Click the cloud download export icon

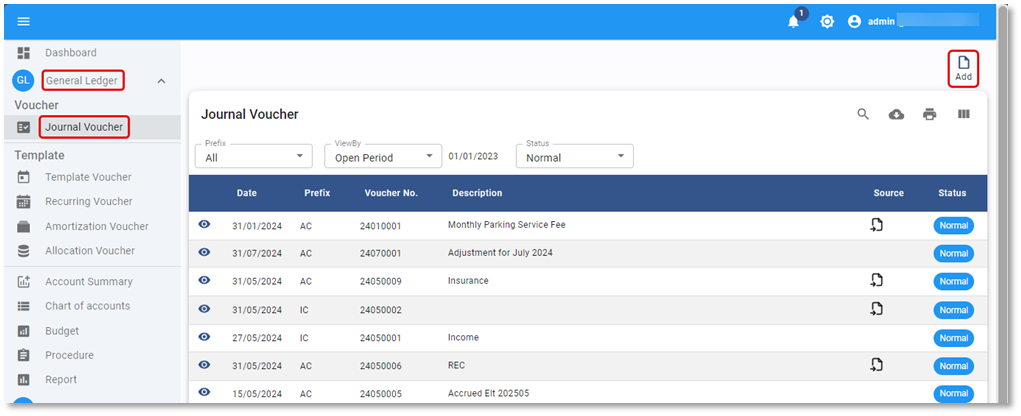click(896, 114)
